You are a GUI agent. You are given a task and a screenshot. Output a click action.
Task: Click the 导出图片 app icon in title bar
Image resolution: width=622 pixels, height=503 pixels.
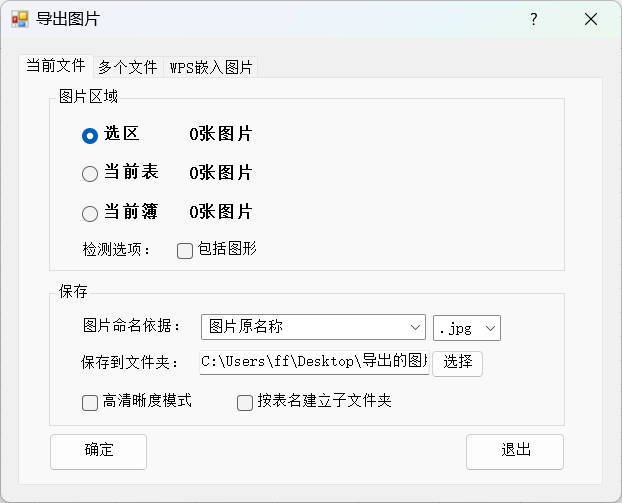coord(19,19)
